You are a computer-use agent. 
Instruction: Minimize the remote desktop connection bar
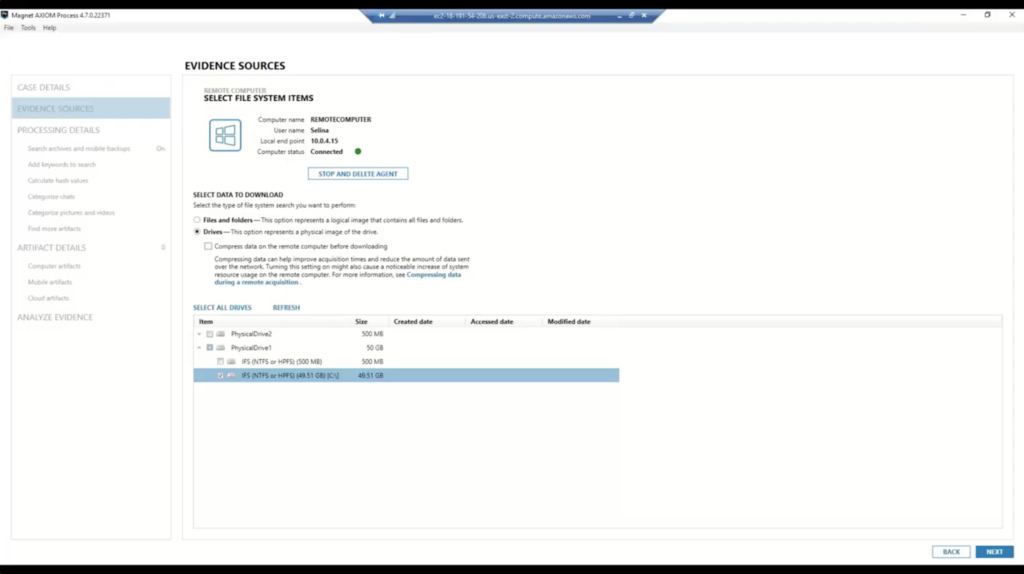(619, 16)
